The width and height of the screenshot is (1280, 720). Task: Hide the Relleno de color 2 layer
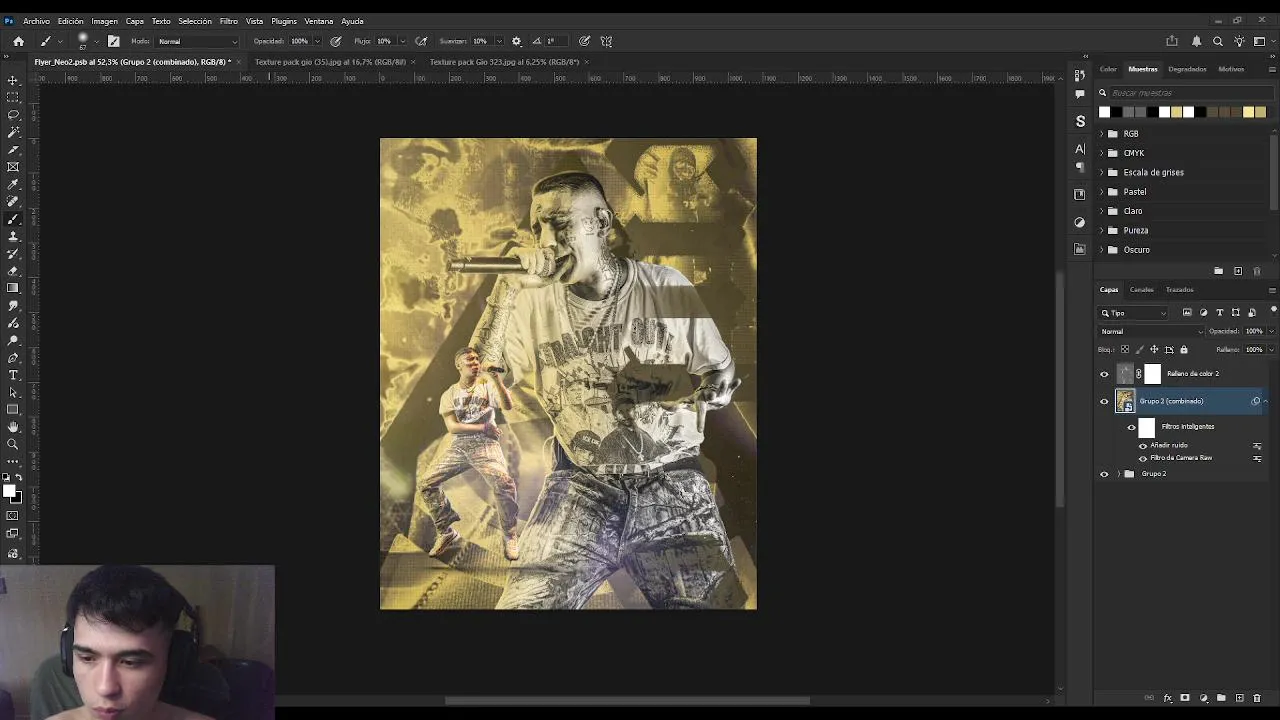pos(1104,374)
